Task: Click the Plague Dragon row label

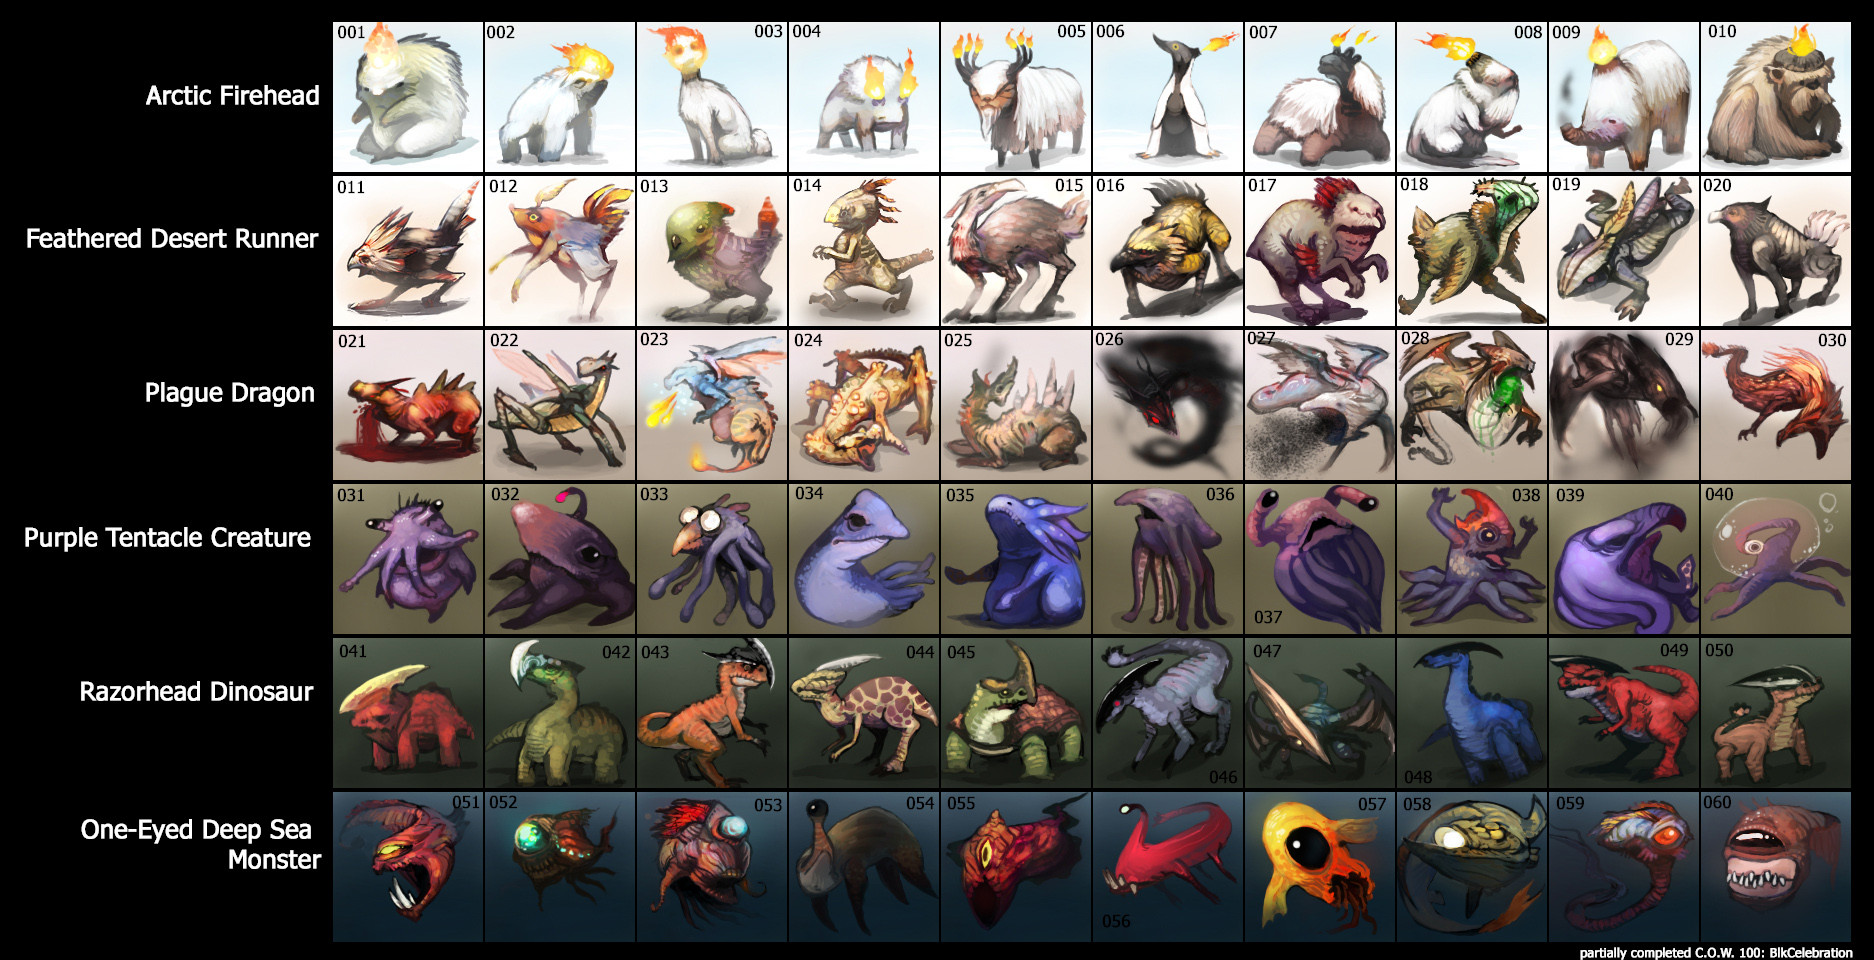Action: (x=230, y=393)
